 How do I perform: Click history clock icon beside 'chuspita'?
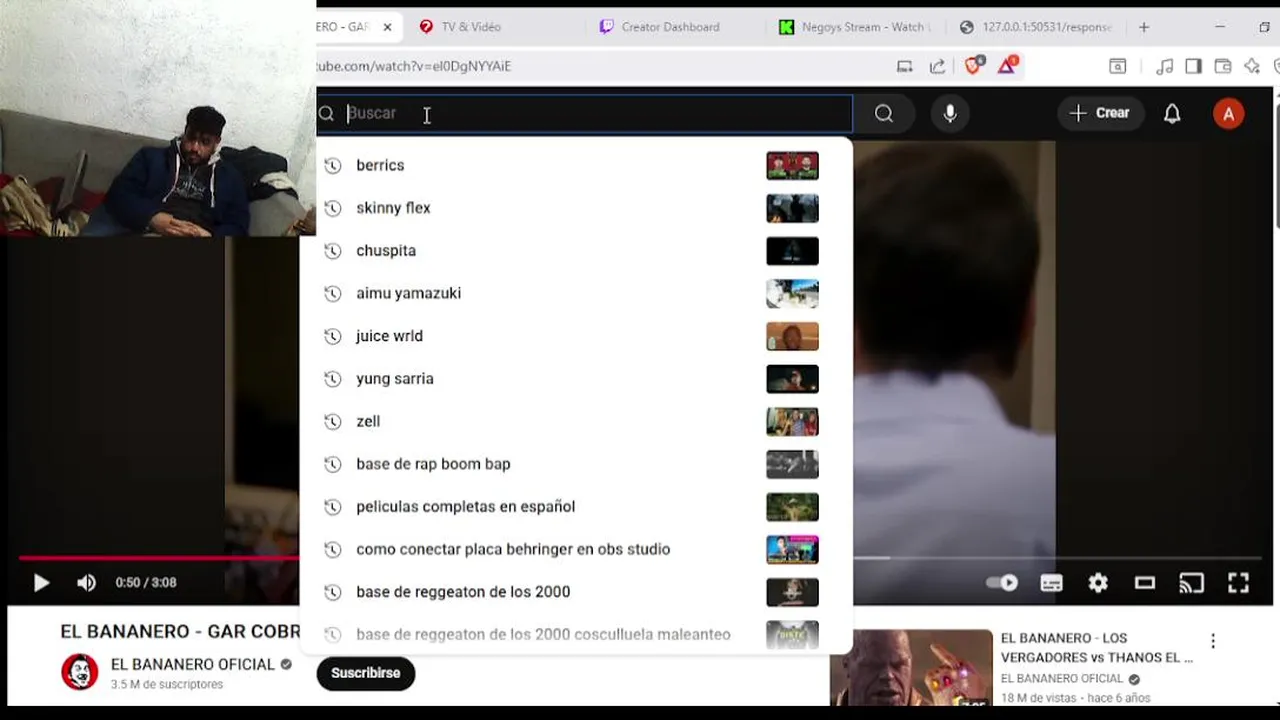click(333, 251)
